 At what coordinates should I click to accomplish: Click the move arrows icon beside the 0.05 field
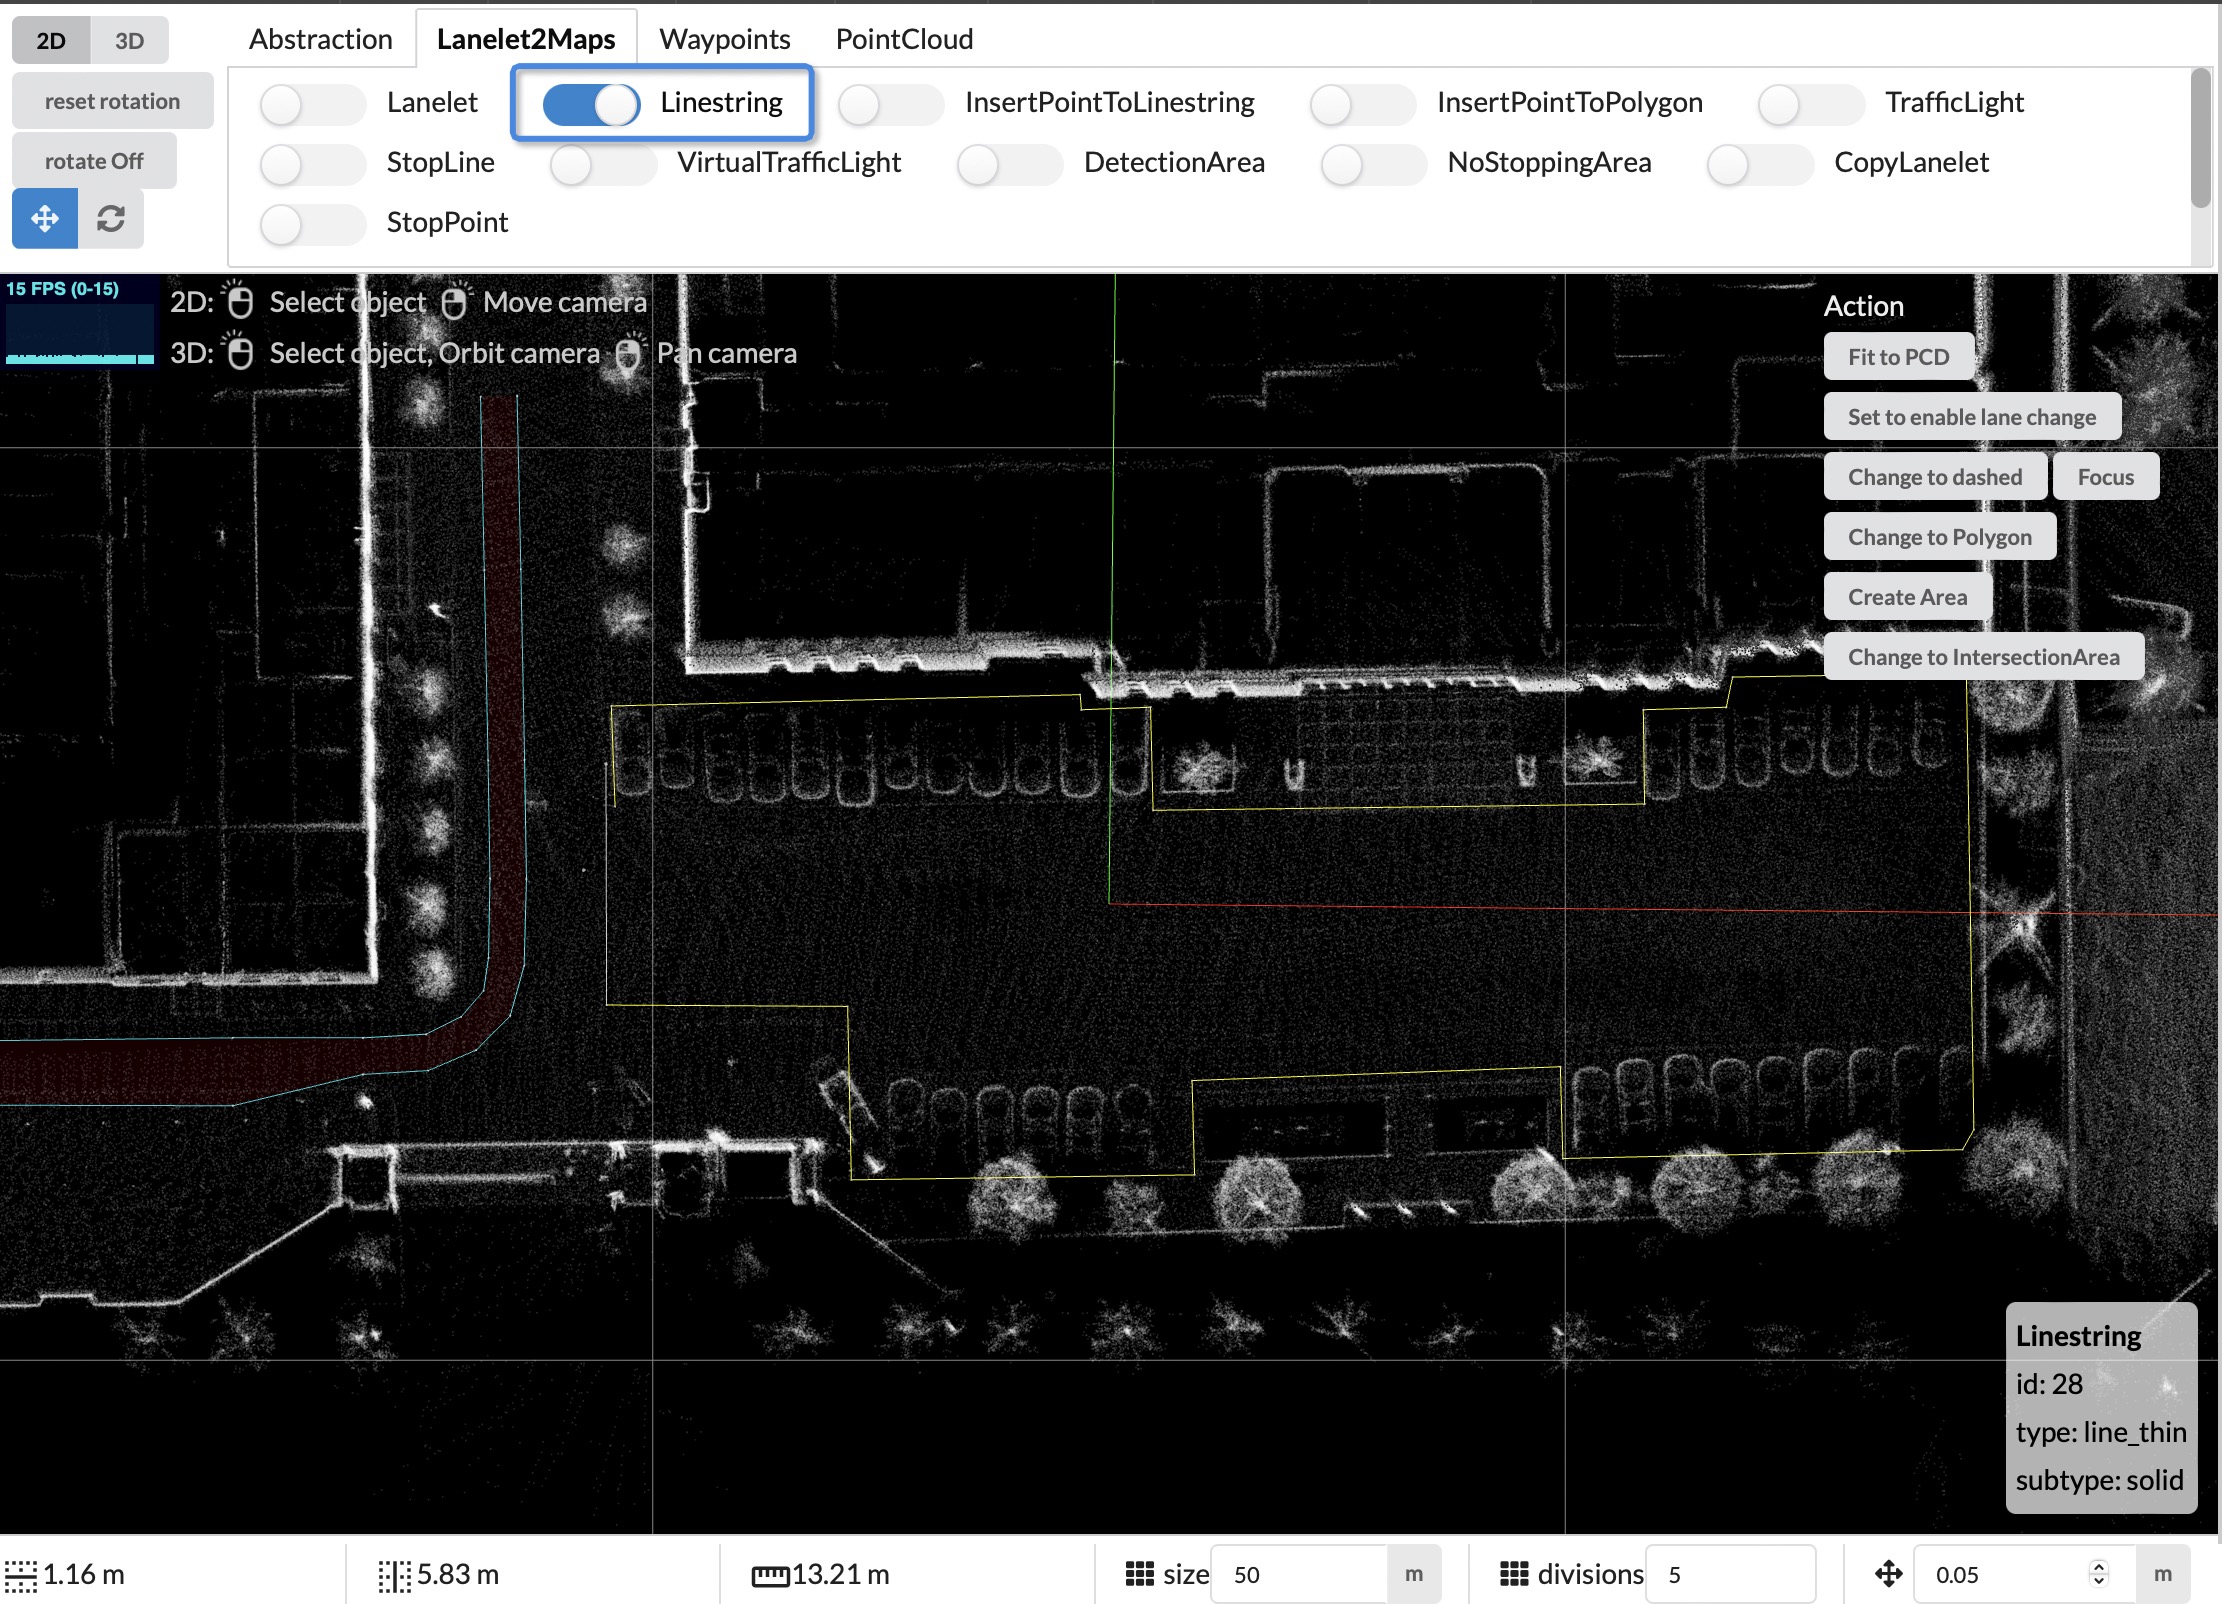[1888, 1573]
